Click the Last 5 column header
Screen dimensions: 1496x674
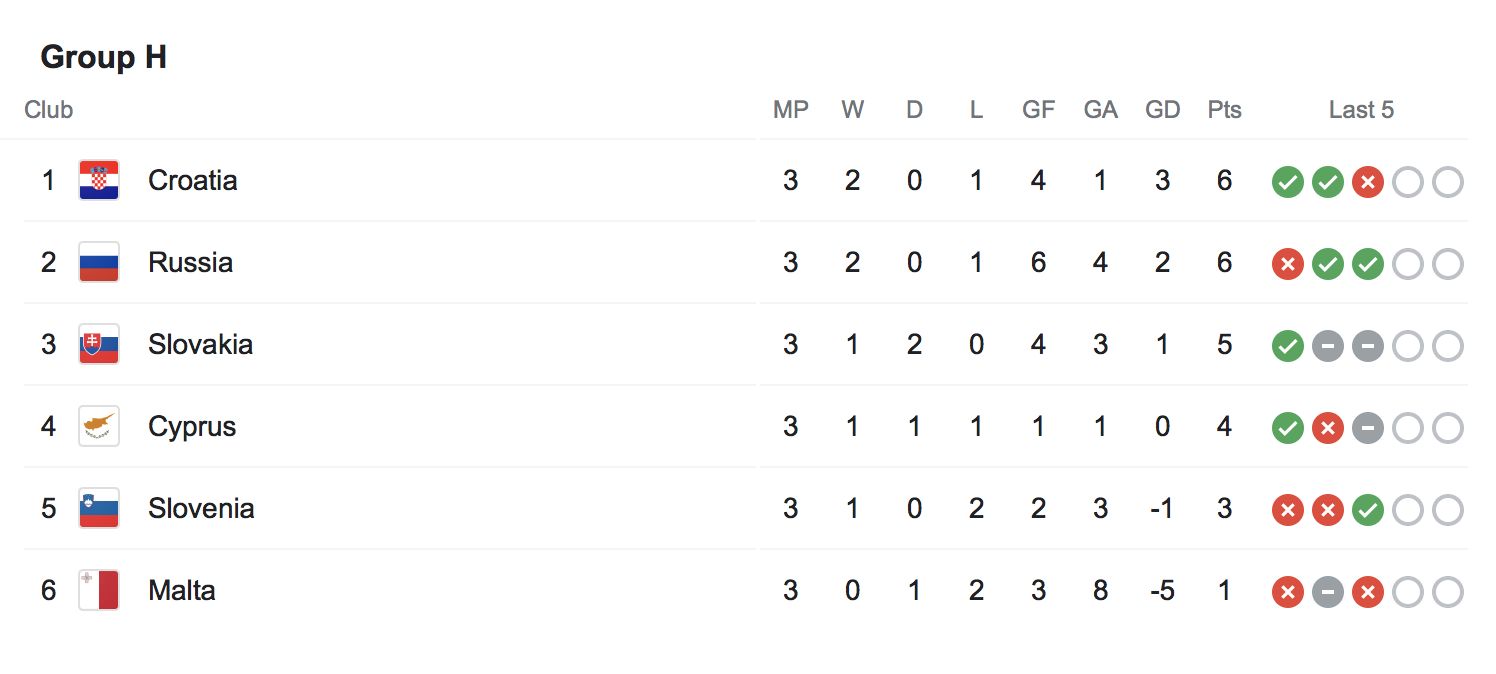point(1361,110)
